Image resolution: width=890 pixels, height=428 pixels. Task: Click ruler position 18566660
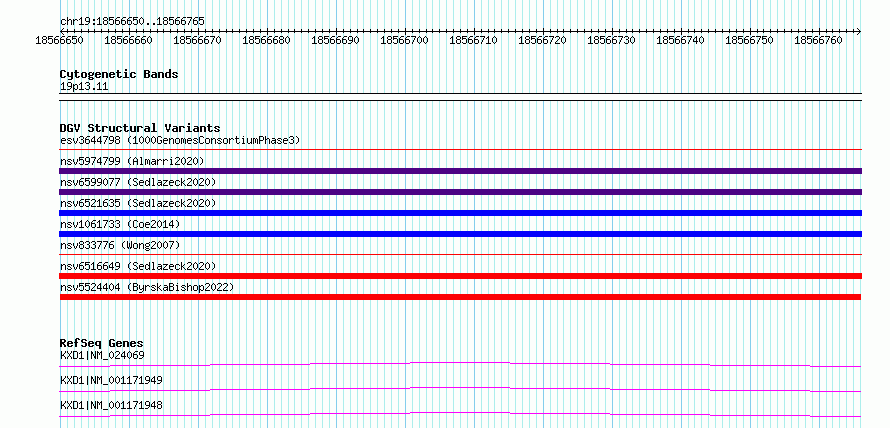tap(128, 40)
